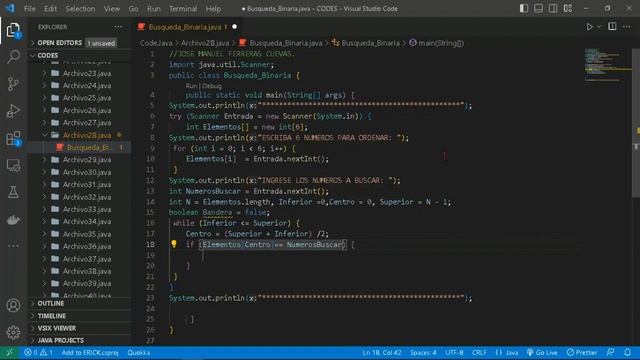Show additional views ellipsis in activity bar

click(13, 246)
